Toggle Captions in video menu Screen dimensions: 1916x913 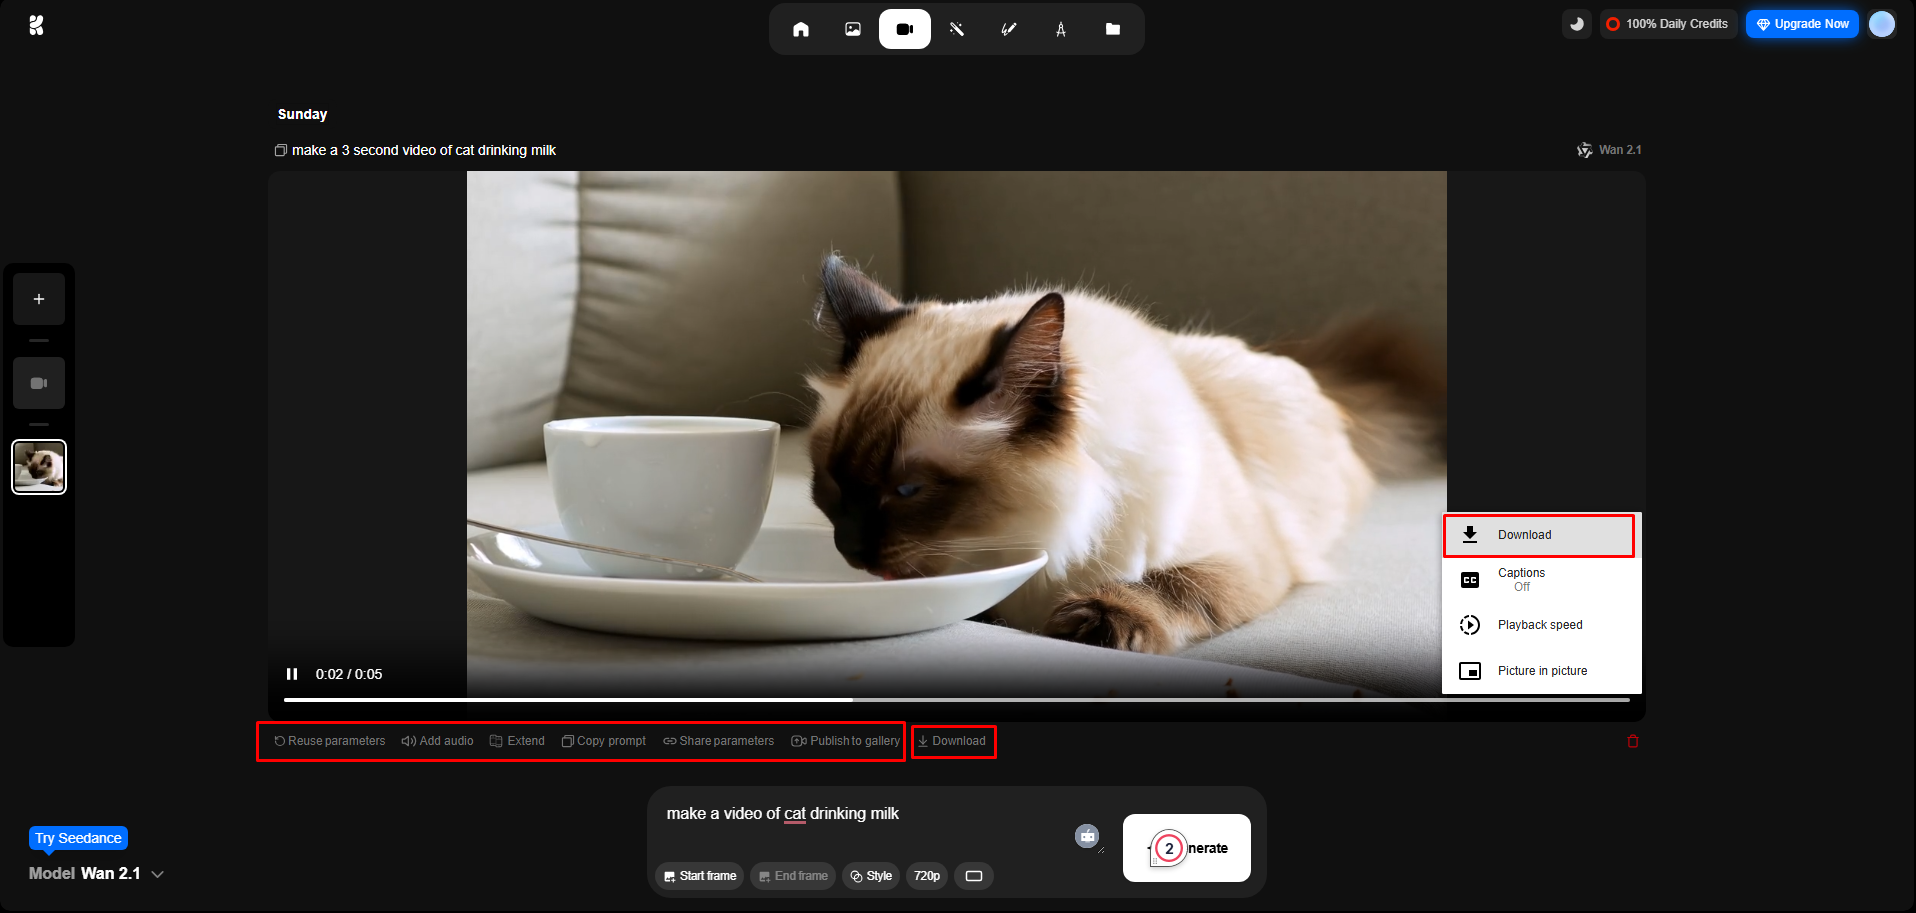point(1541,580)
